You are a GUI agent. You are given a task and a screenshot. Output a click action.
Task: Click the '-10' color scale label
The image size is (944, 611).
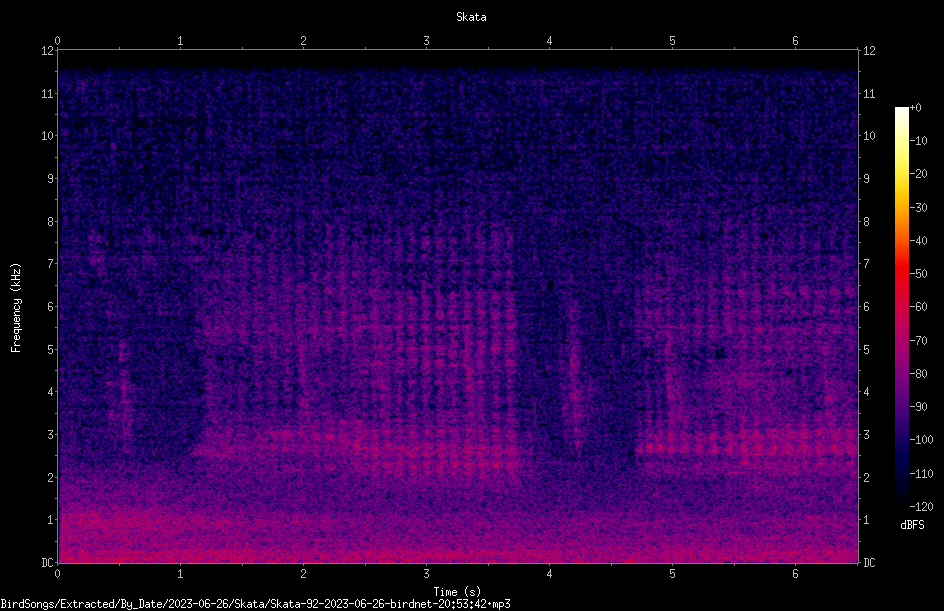coord(918,141)
